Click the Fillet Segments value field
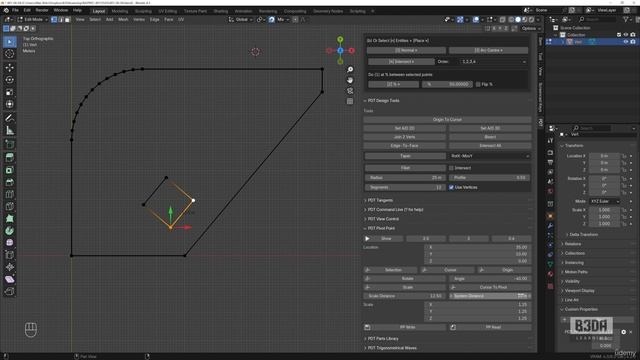The width and height of the screenshot is (640, 360). click(405, 187)
